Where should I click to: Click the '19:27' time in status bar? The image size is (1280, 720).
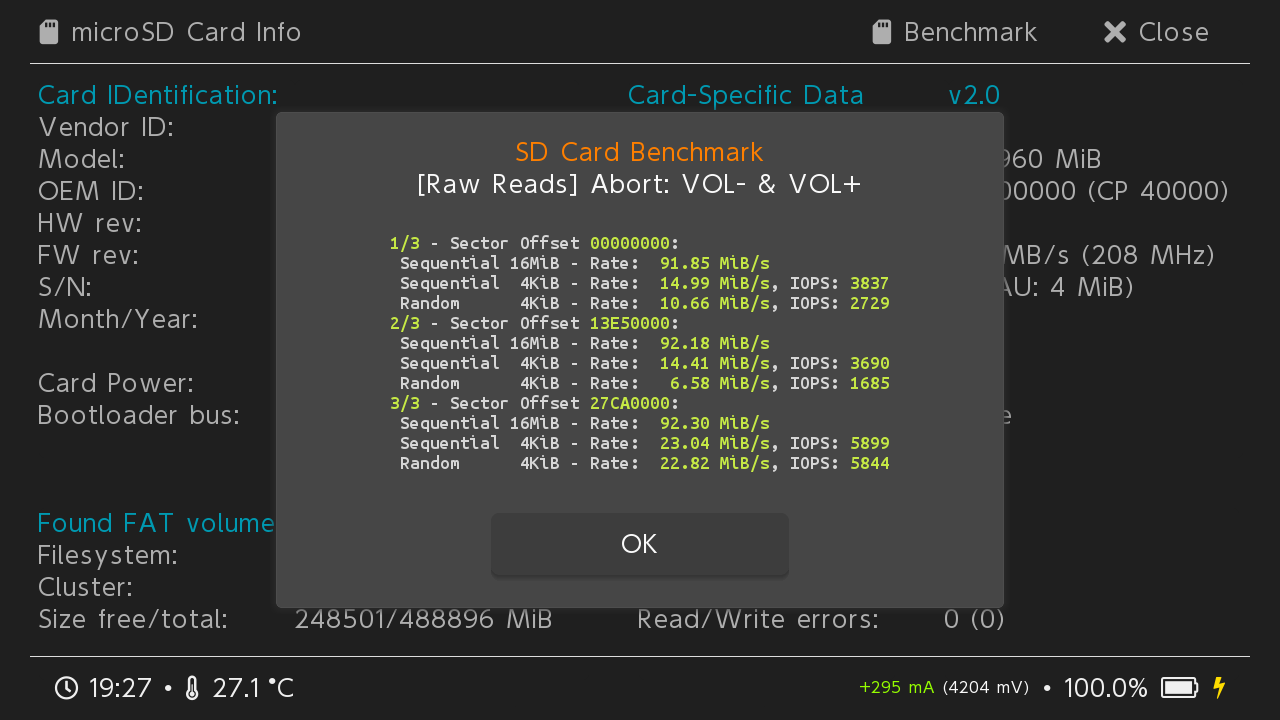[120, 688]
